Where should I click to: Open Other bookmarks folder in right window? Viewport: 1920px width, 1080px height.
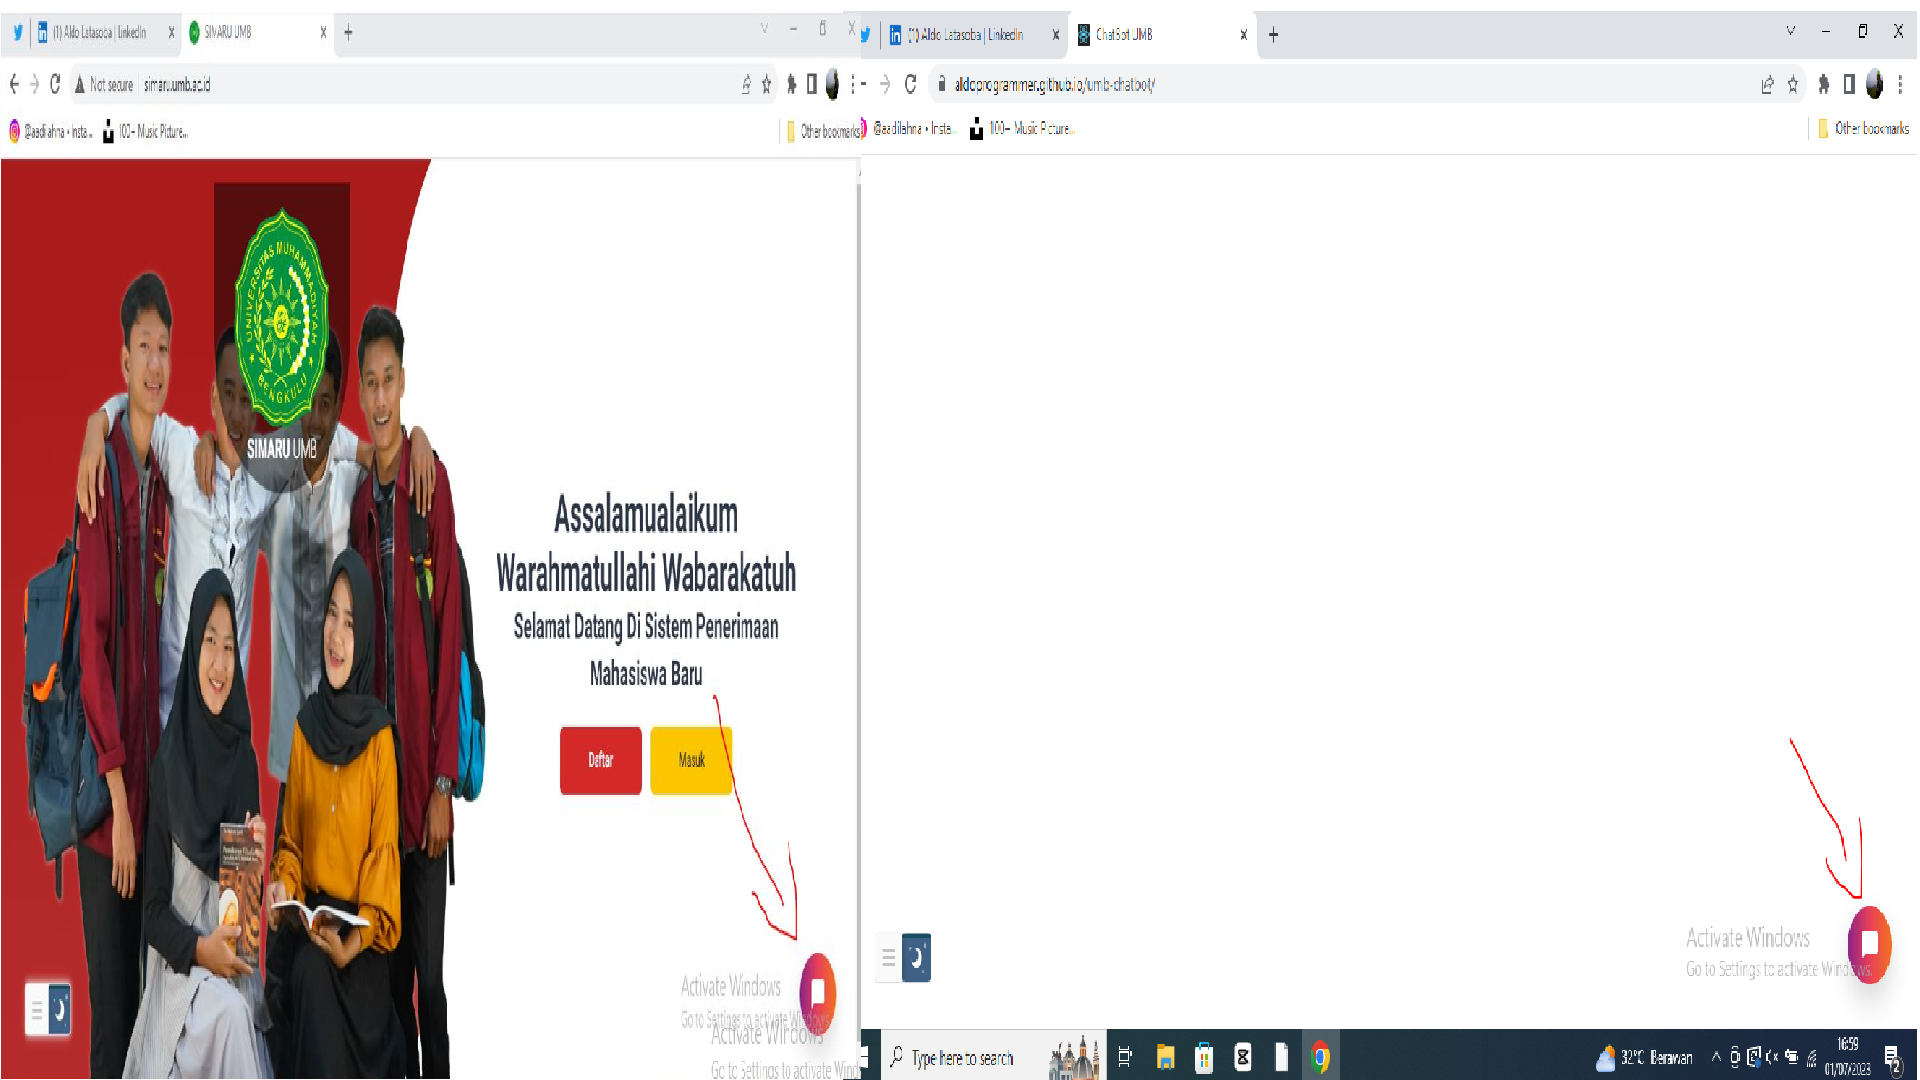point(1864,128)
